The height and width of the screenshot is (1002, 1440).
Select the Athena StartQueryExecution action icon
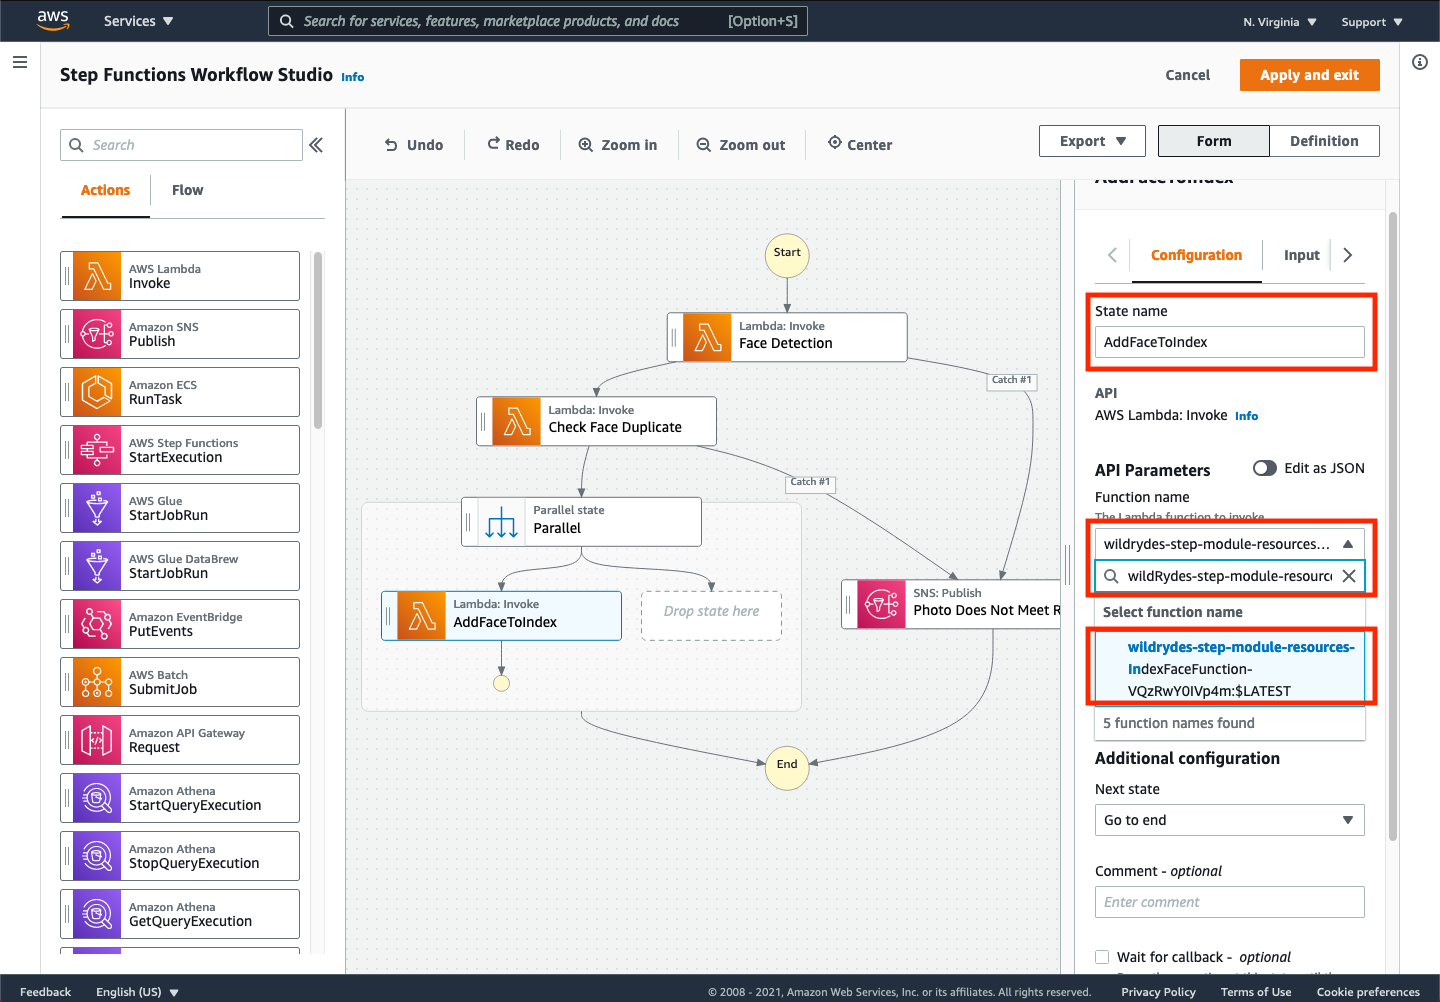(x=97, y=798)
